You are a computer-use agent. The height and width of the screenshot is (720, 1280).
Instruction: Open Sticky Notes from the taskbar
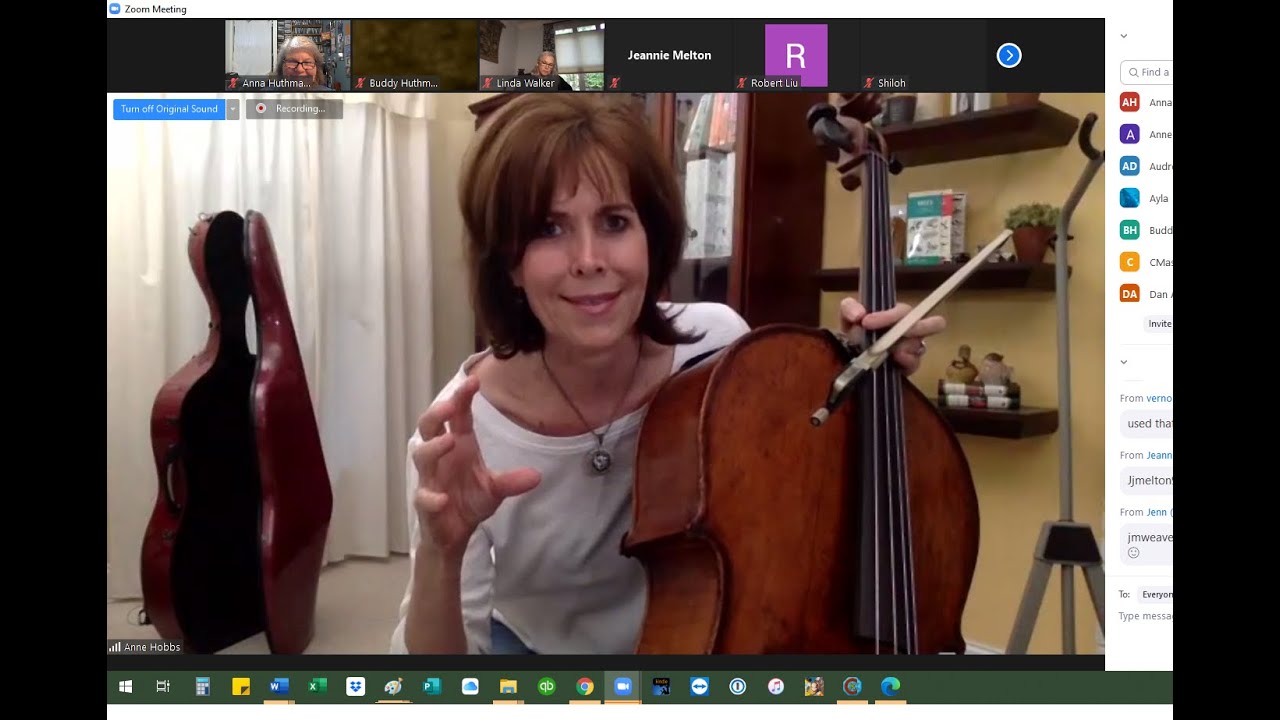241,686
